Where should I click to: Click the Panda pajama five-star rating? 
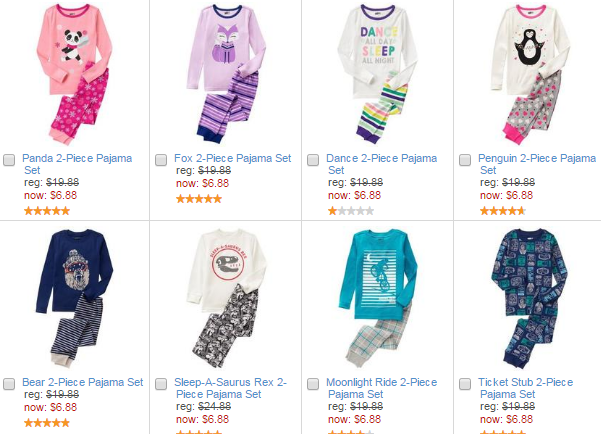46,211
